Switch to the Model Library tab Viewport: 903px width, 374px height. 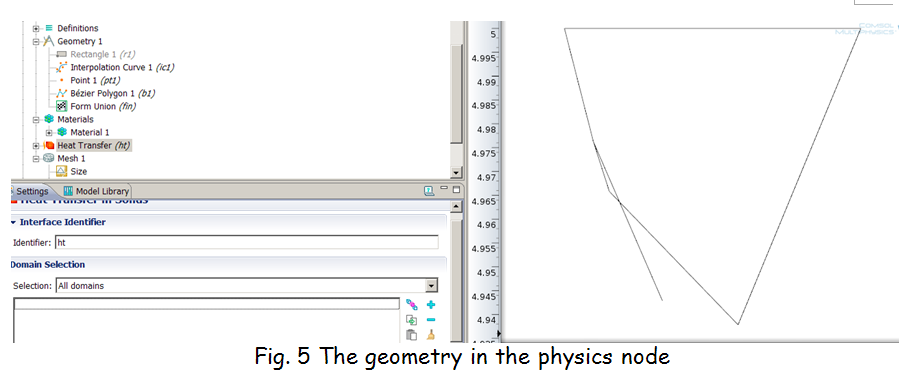point(96,191)
